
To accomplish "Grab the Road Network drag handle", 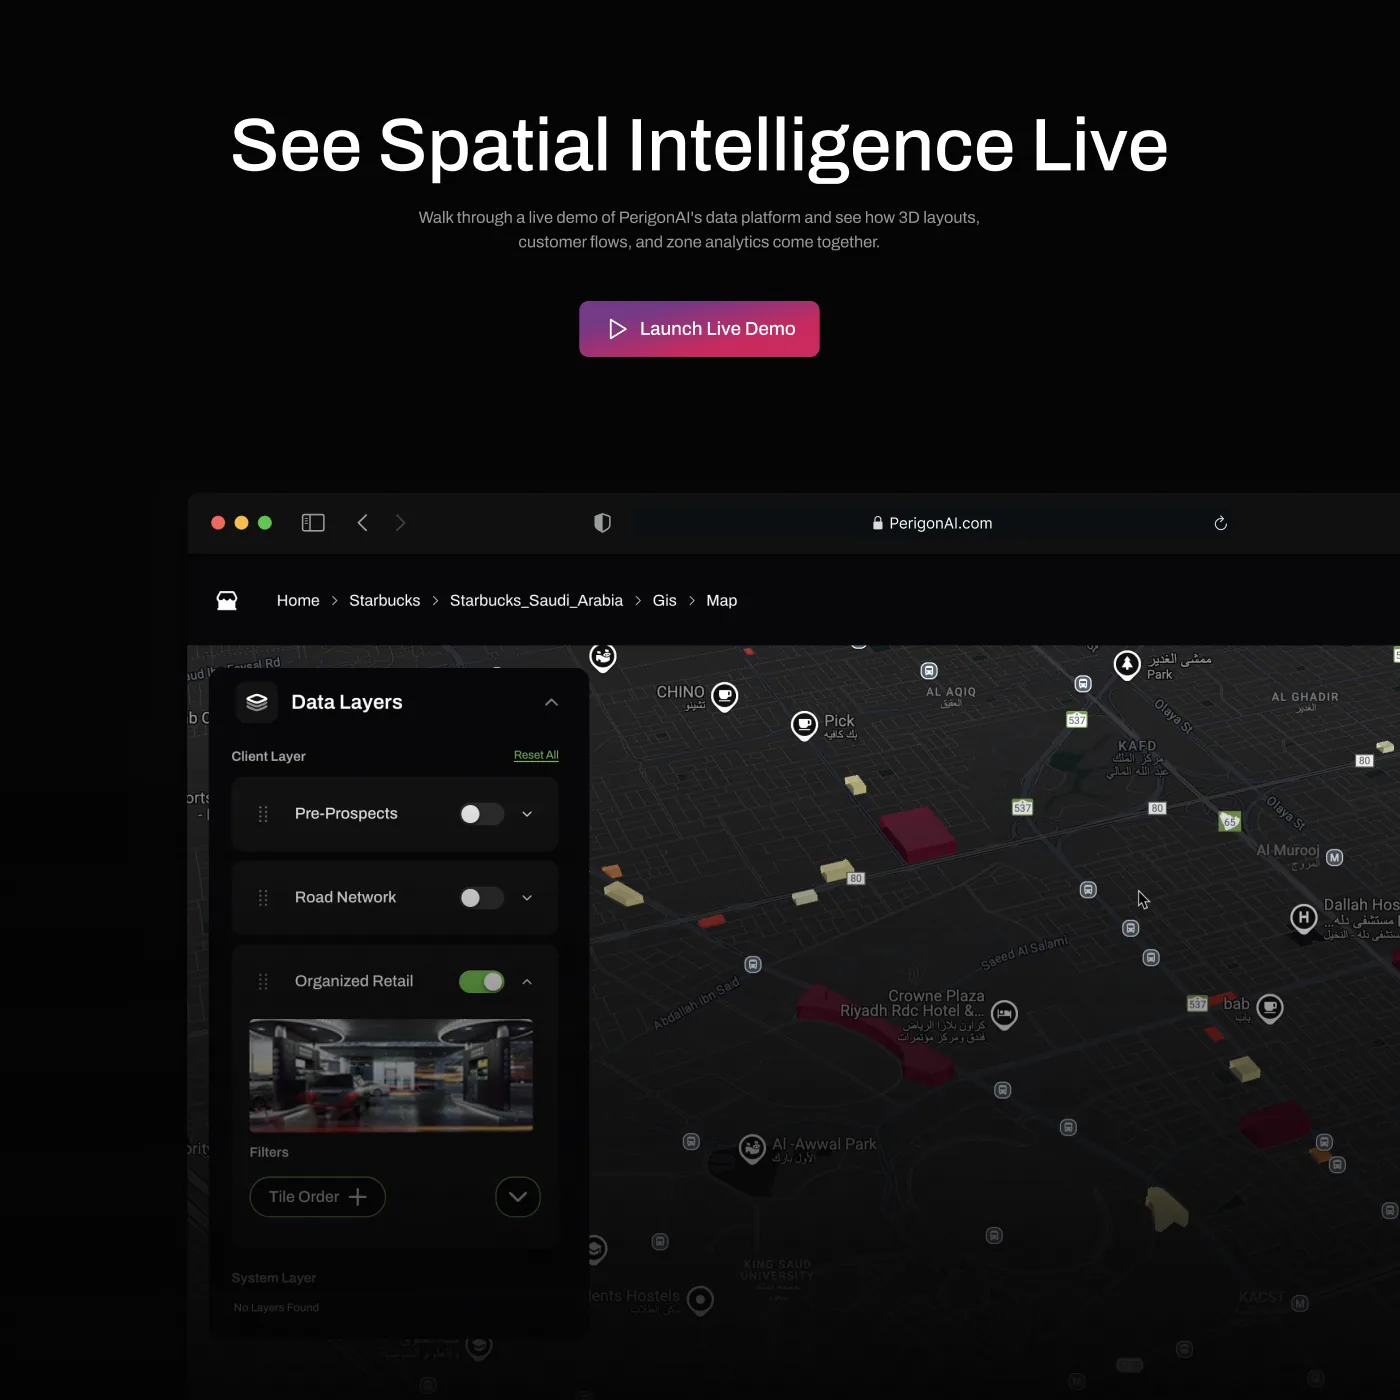I will tap(263, 898).
